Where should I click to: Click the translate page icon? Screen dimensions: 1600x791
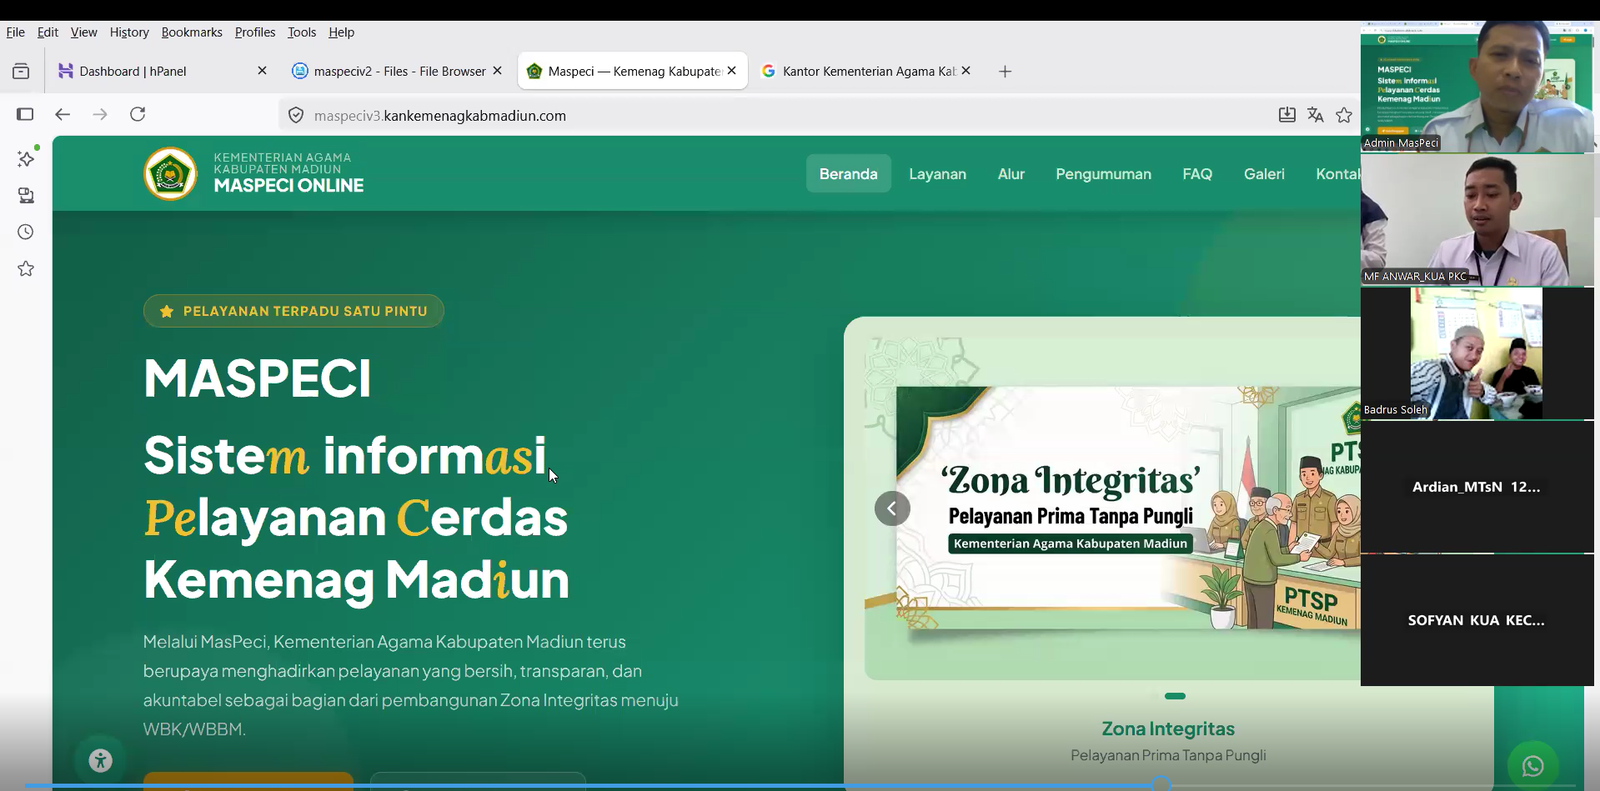(1316, 115)
